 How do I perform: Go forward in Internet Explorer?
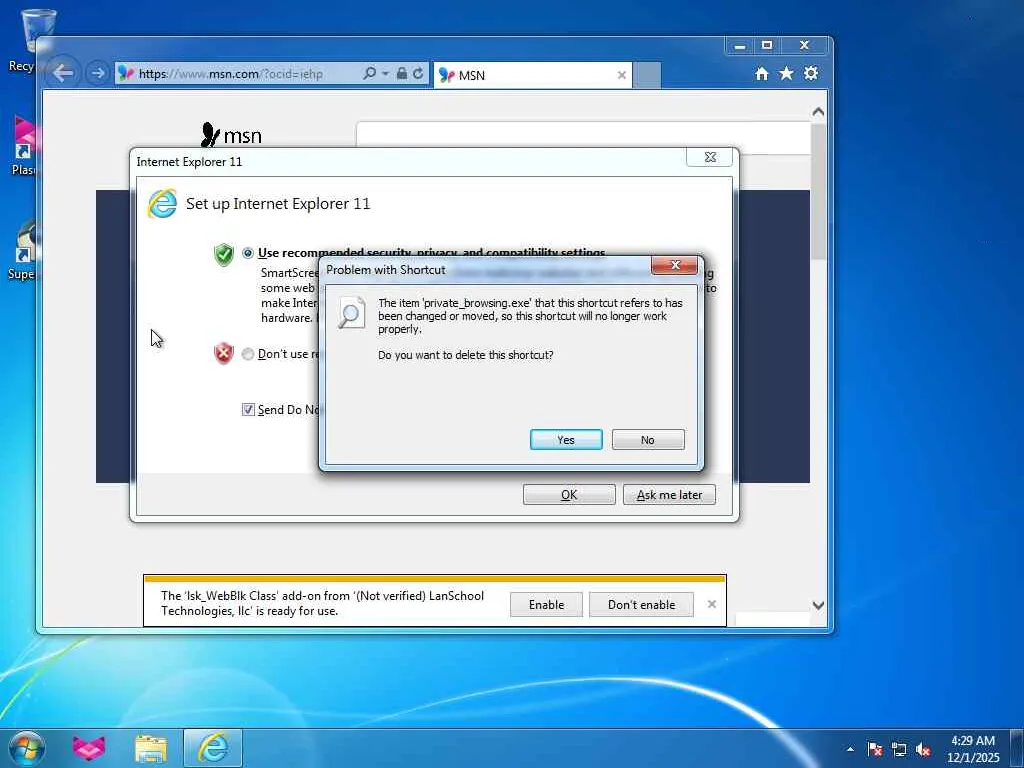click(97, 73)
